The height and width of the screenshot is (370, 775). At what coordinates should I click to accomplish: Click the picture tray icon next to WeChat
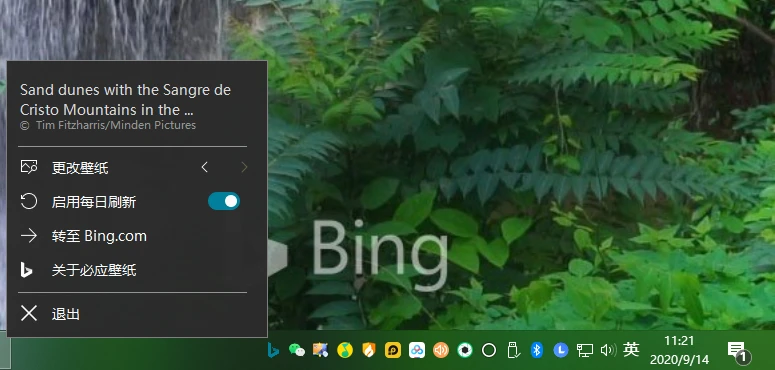coord(320,350)
